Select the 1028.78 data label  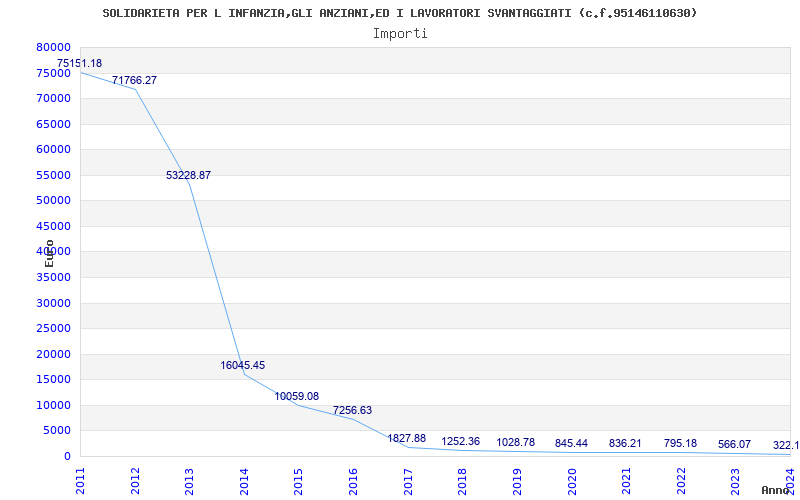coord(515,442)
